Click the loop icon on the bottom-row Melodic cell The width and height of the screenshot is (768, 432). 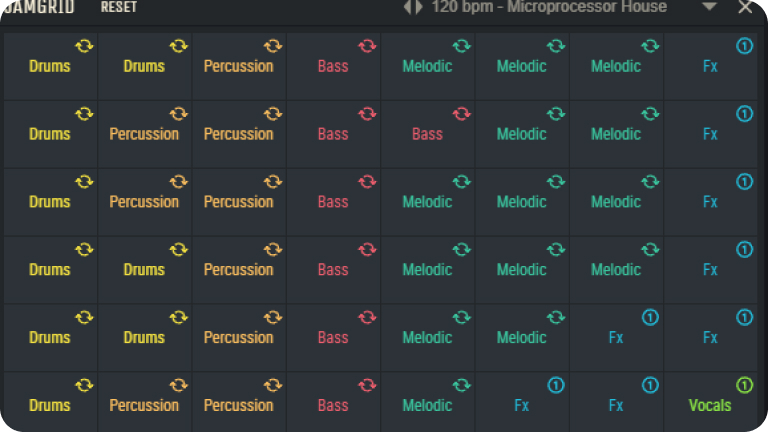[461, 385]
